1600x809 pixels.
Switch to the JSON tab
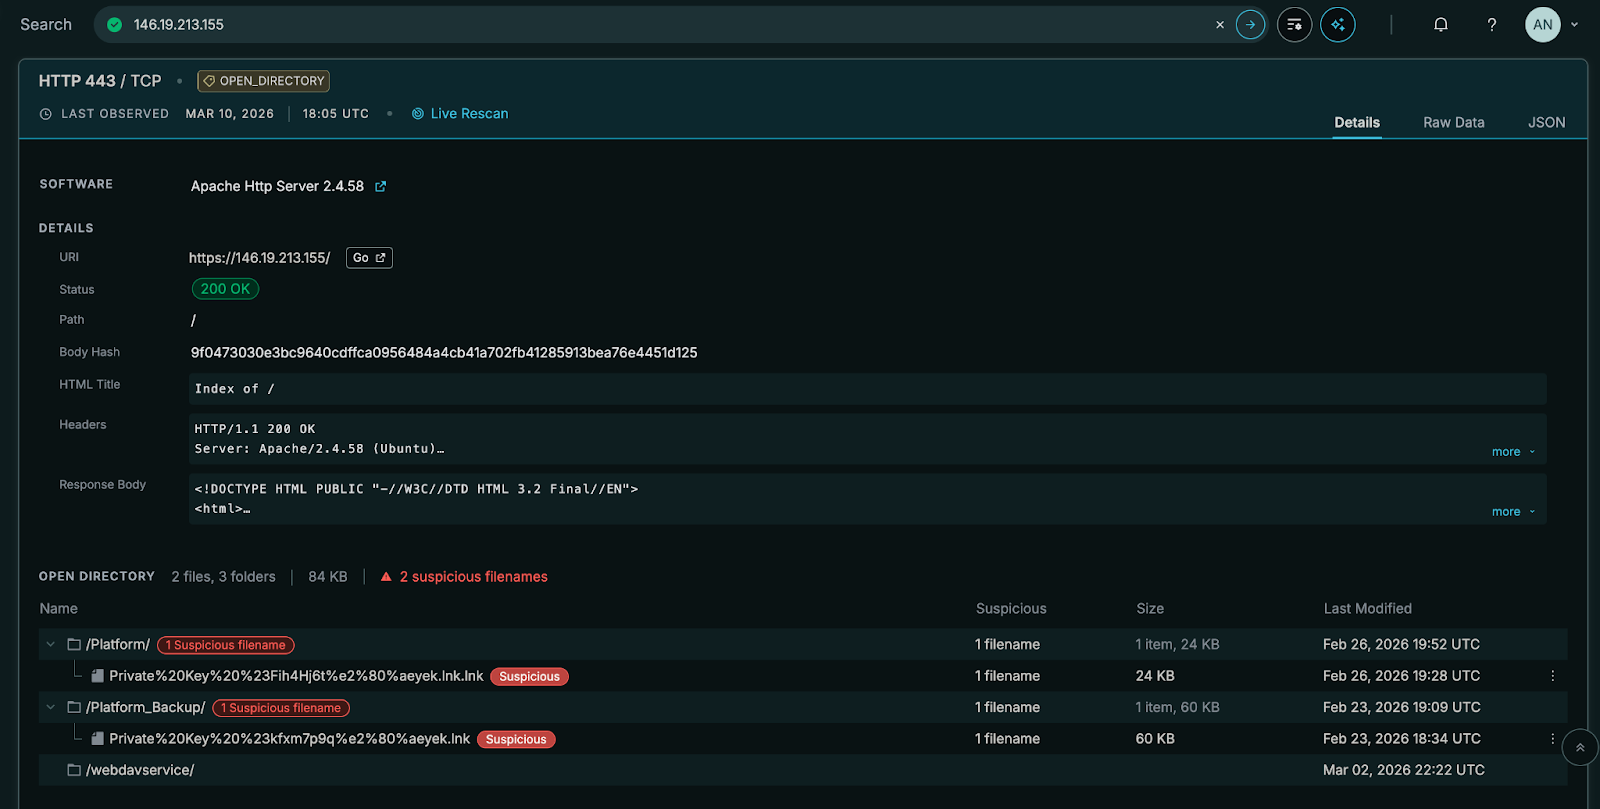coord(1546,122)
